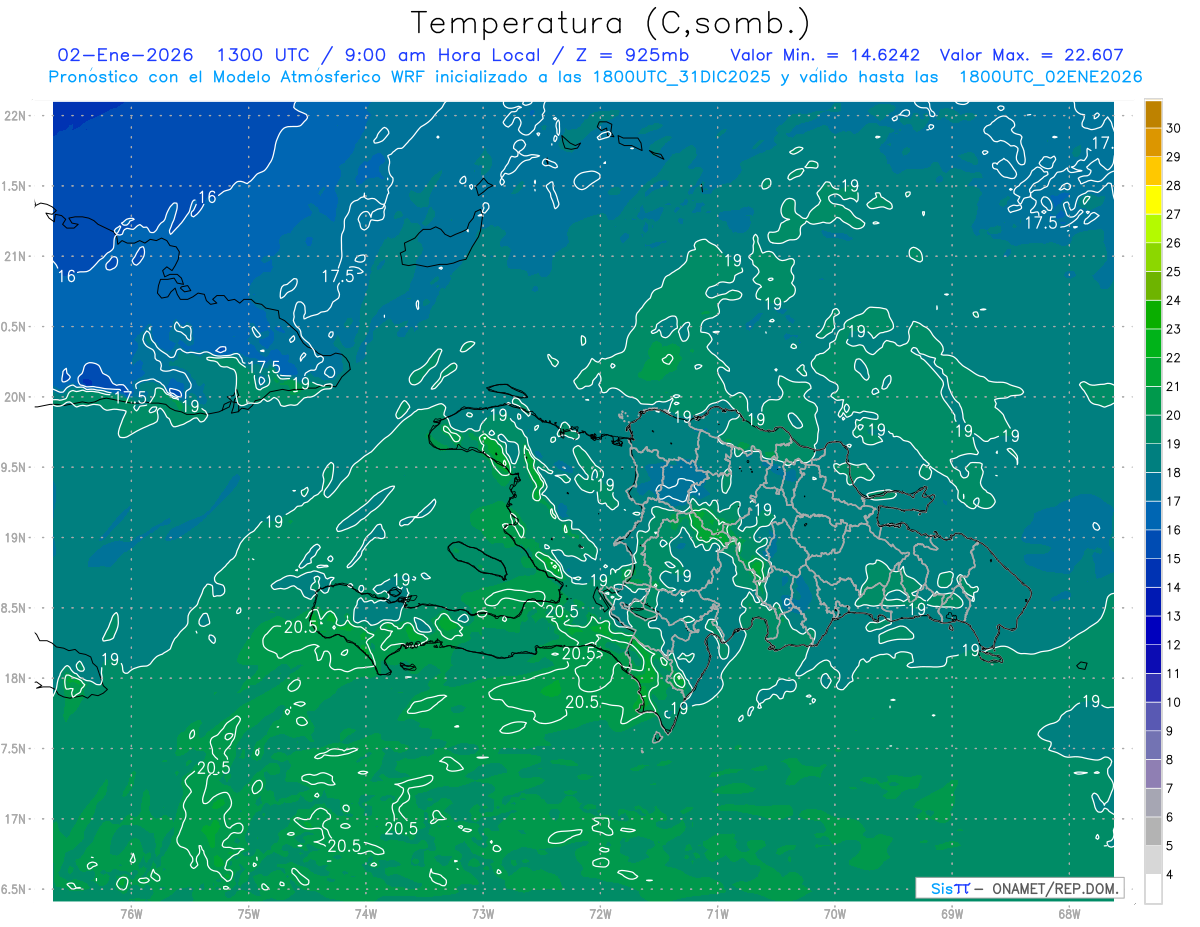Click the teal legend swatch between 18 and 19
The width and height of the screenshot is (1200, 927).
[x=1154, y=458]
